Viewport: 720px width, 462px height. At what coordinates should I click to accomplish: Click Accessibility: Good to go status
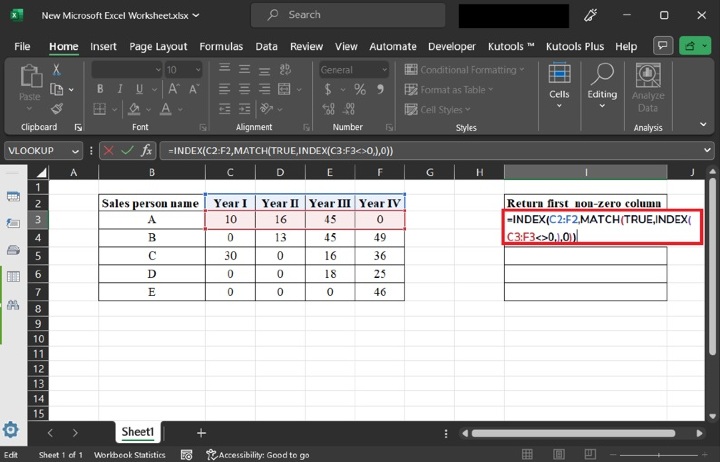[257, 455]
